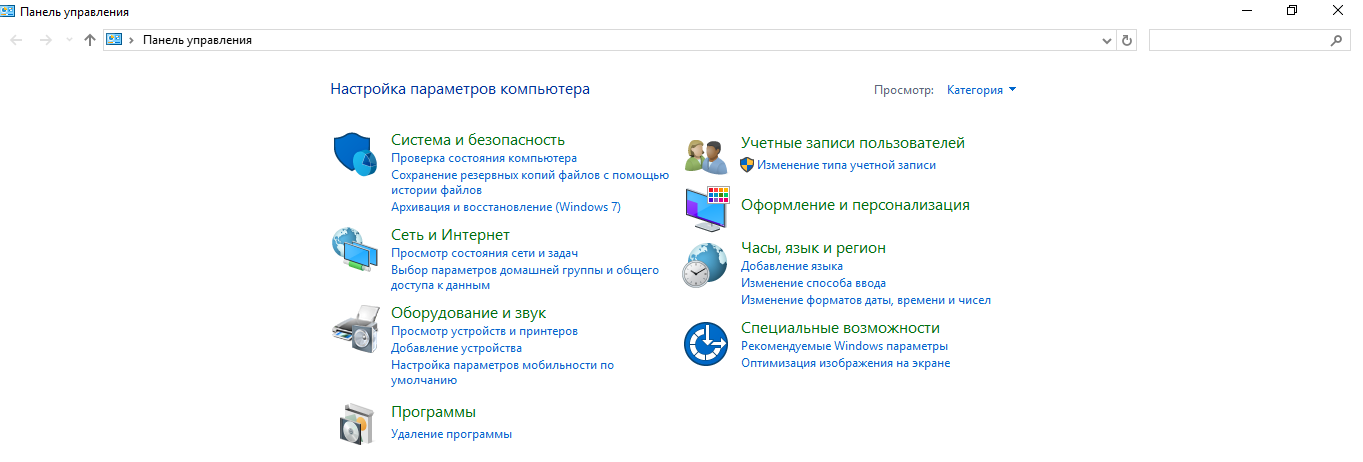Open Hardware and Sound printer icon
The width and height of the screenshot is (1363, 462).
coord(356,329)
